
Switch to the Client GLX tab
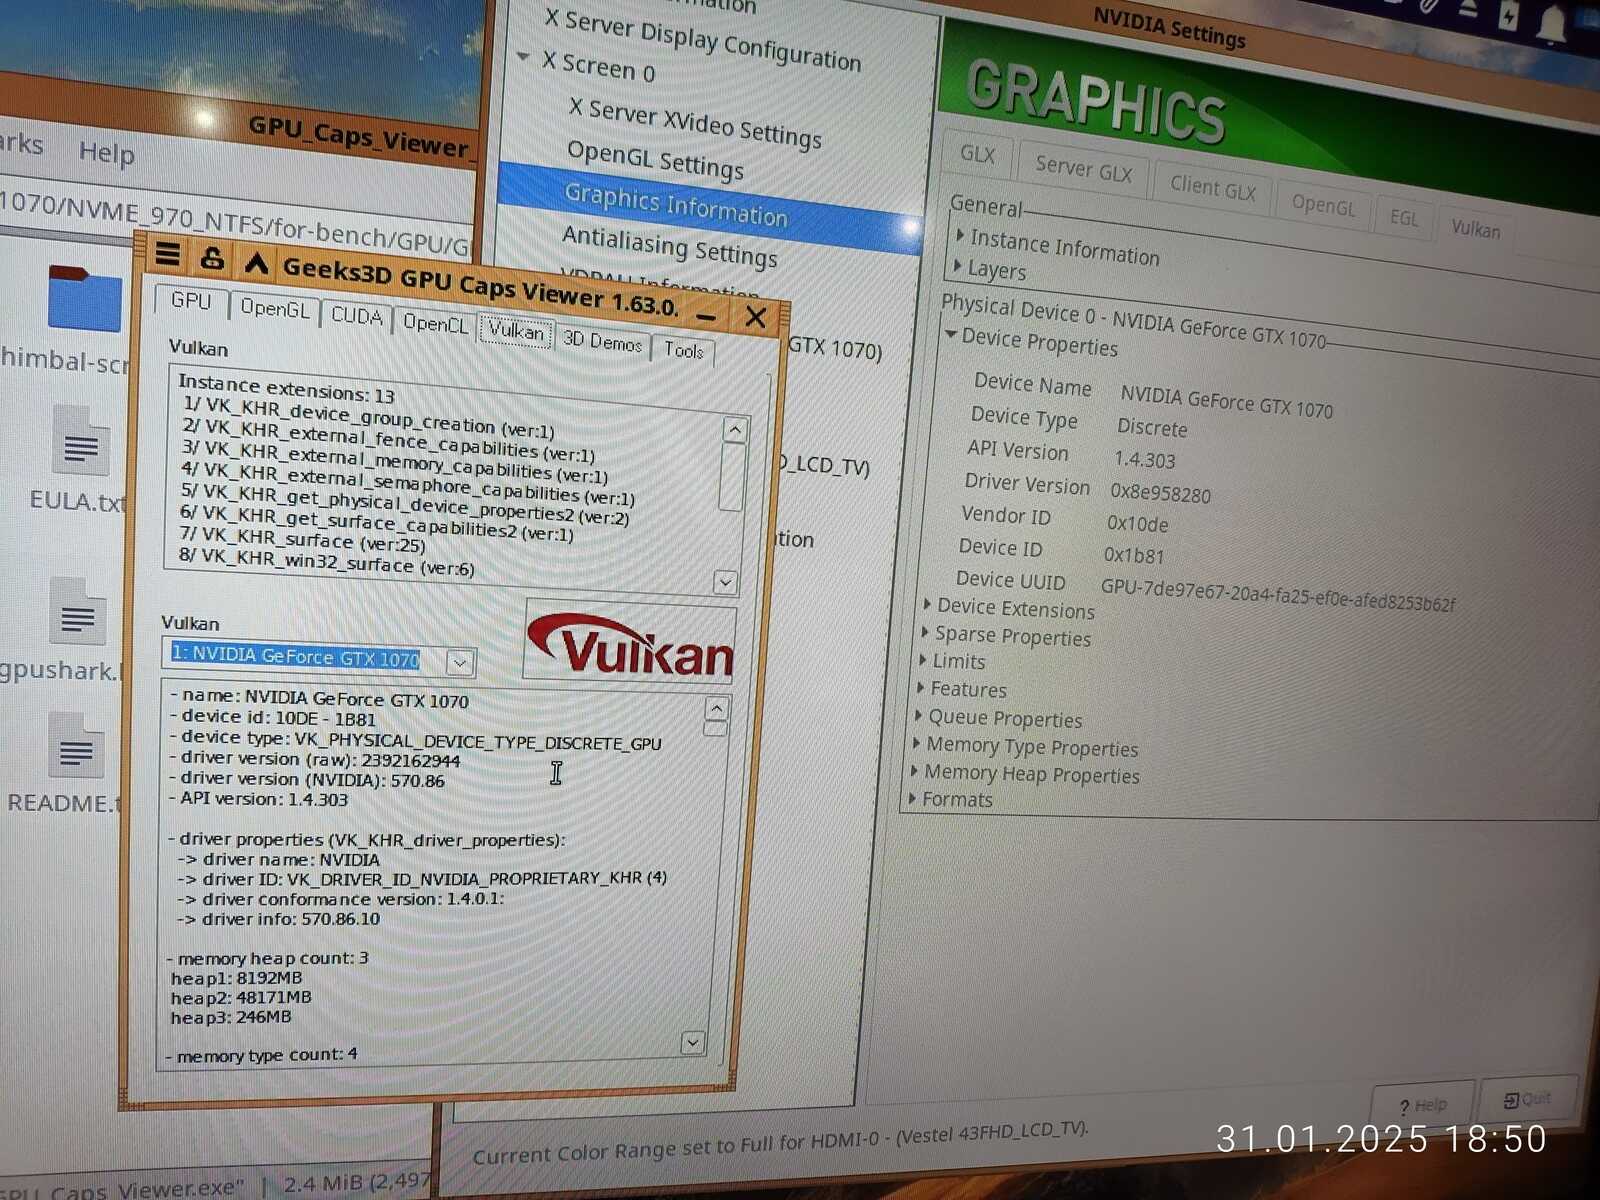1212,187
